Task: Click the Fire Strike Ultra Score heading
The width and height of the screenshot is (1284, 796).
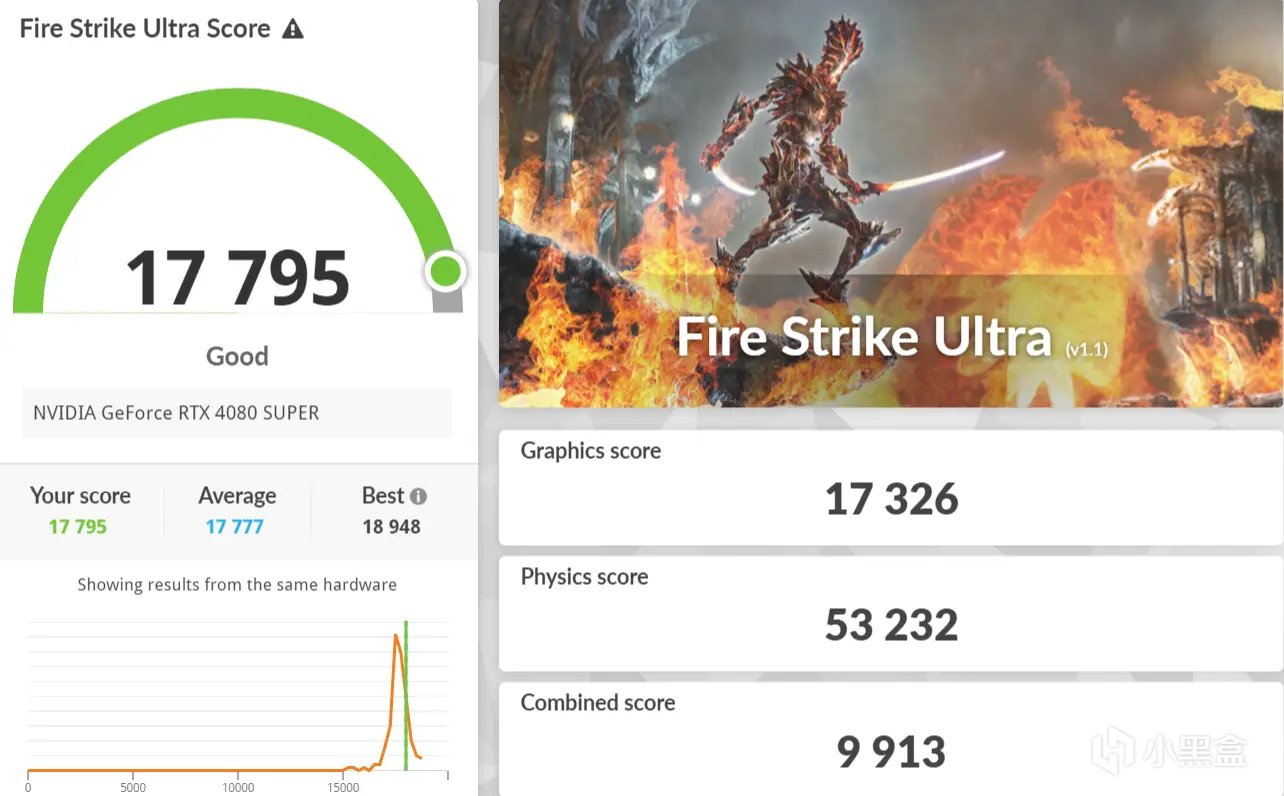Action: pyautogui.click(x=145, y=28)
